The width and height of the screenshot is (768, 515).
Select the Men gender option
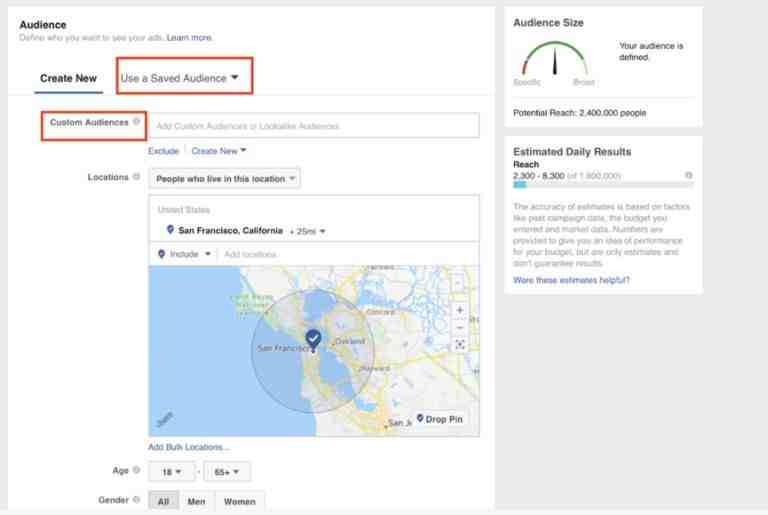[196, 501]
